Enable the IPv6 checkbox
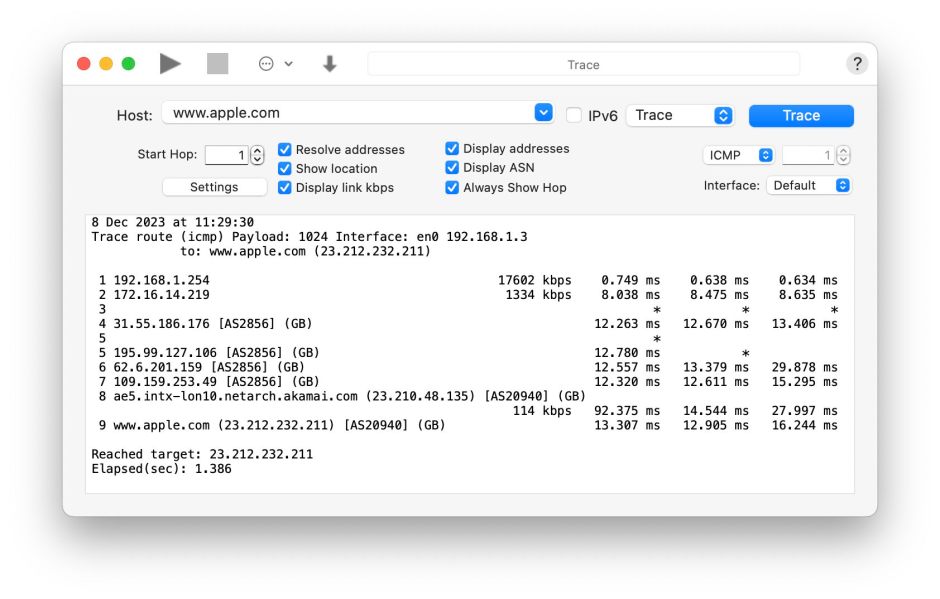 click(x=574, y=115)
